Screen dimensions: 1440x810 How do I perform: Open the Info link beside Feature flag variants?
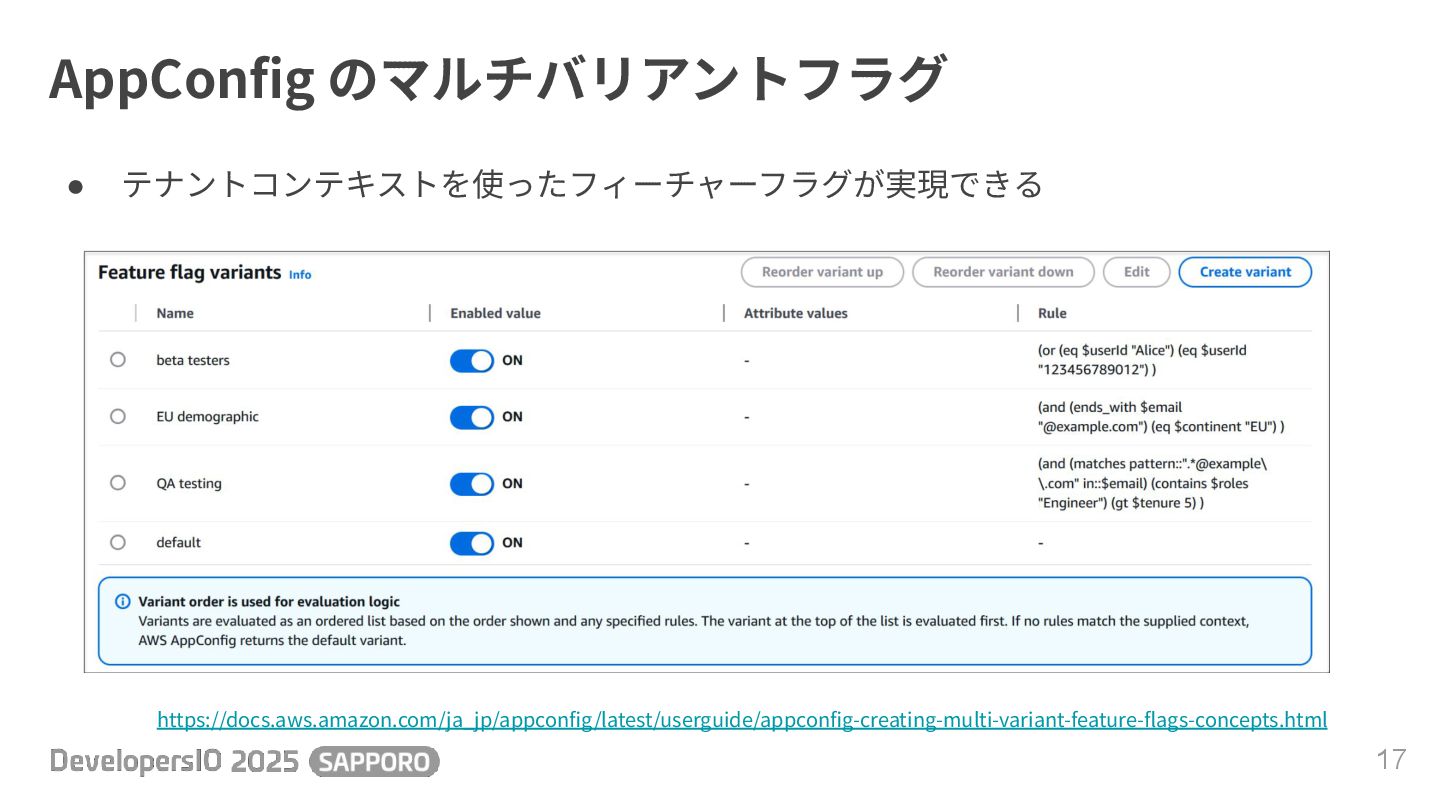[x=300, y=274]
